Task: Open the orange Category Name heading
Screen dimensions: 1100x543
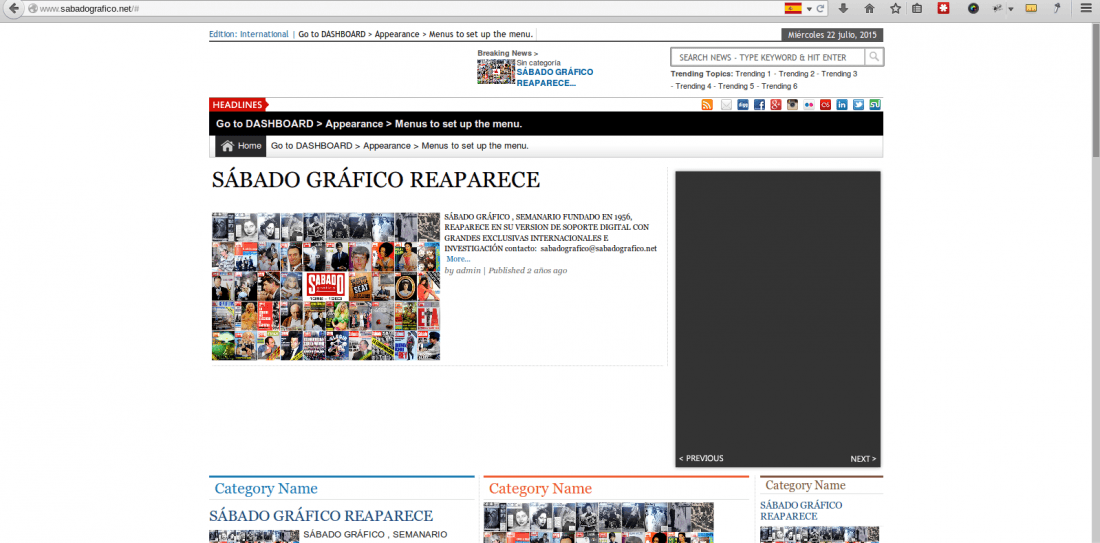Action: [540, 488]
